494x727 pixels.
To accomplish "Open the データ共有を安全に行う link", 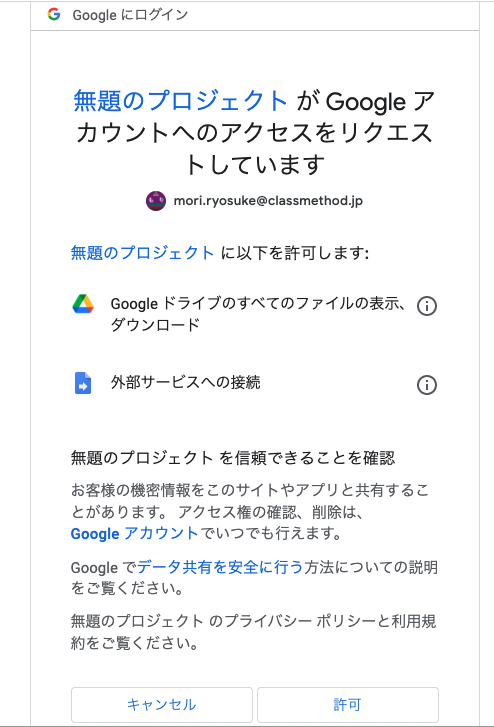I will [220, 567].
